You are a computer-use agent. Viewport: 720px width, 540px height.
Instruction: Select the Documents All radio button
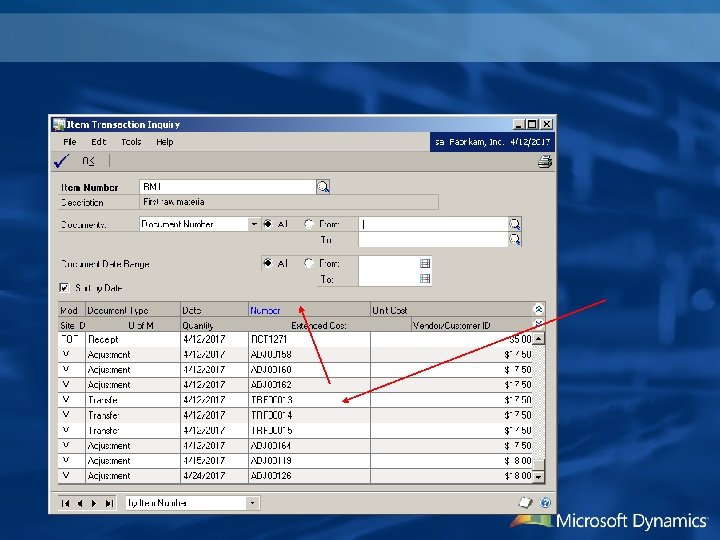(x=268, y=224)
